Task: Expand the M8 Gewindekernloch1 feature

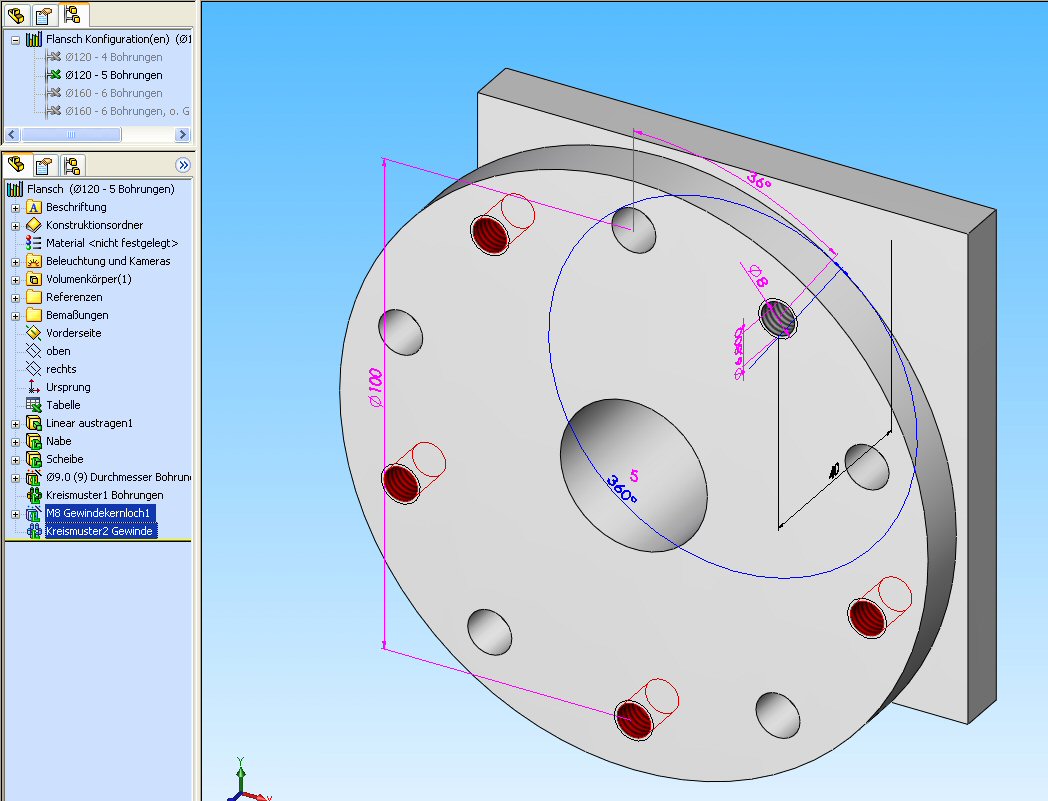Action: [15, 513]
